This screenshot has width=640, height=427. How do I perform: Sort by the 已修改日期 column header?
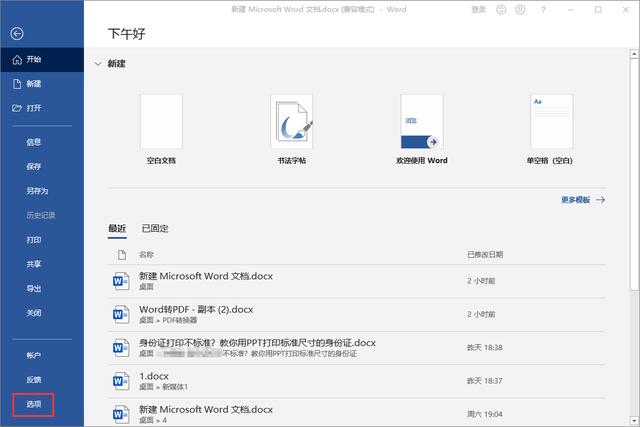coord(485,255)
